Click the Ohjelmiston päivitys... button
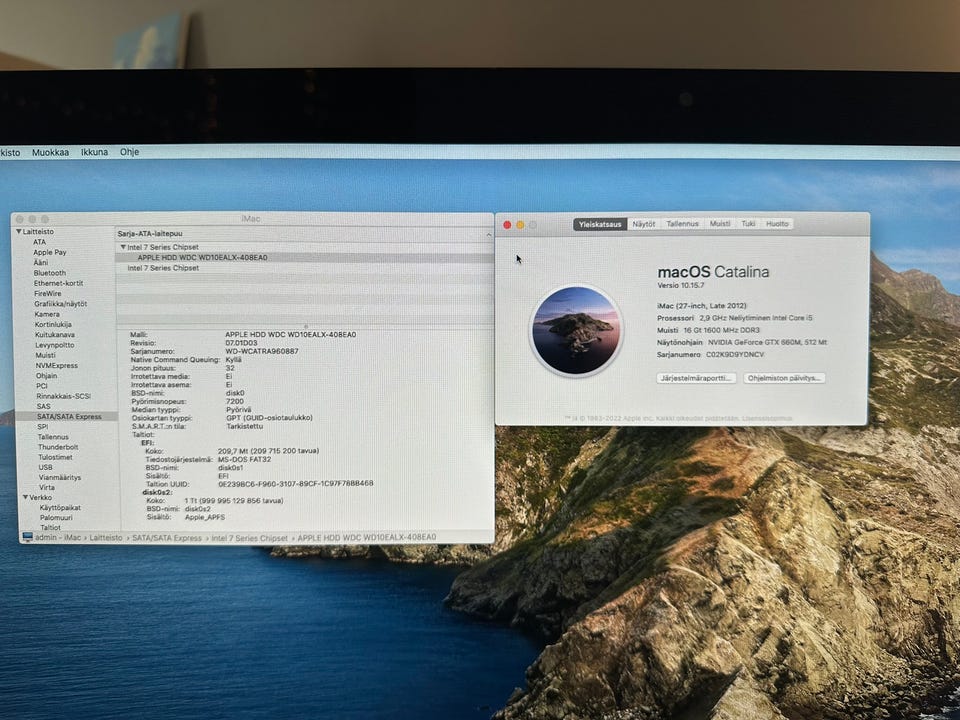The width and height of the screenshot is (960, 720). pyautogui.click(x=784, y=378)
